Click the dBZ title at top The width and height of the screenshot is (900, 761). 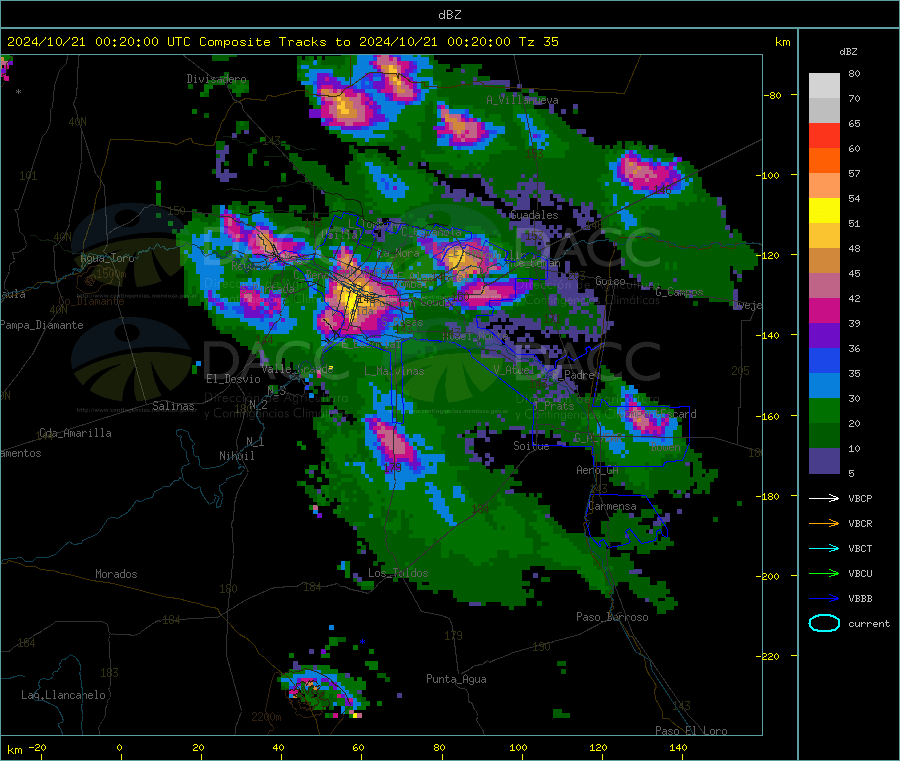click(x=449, y=15)
